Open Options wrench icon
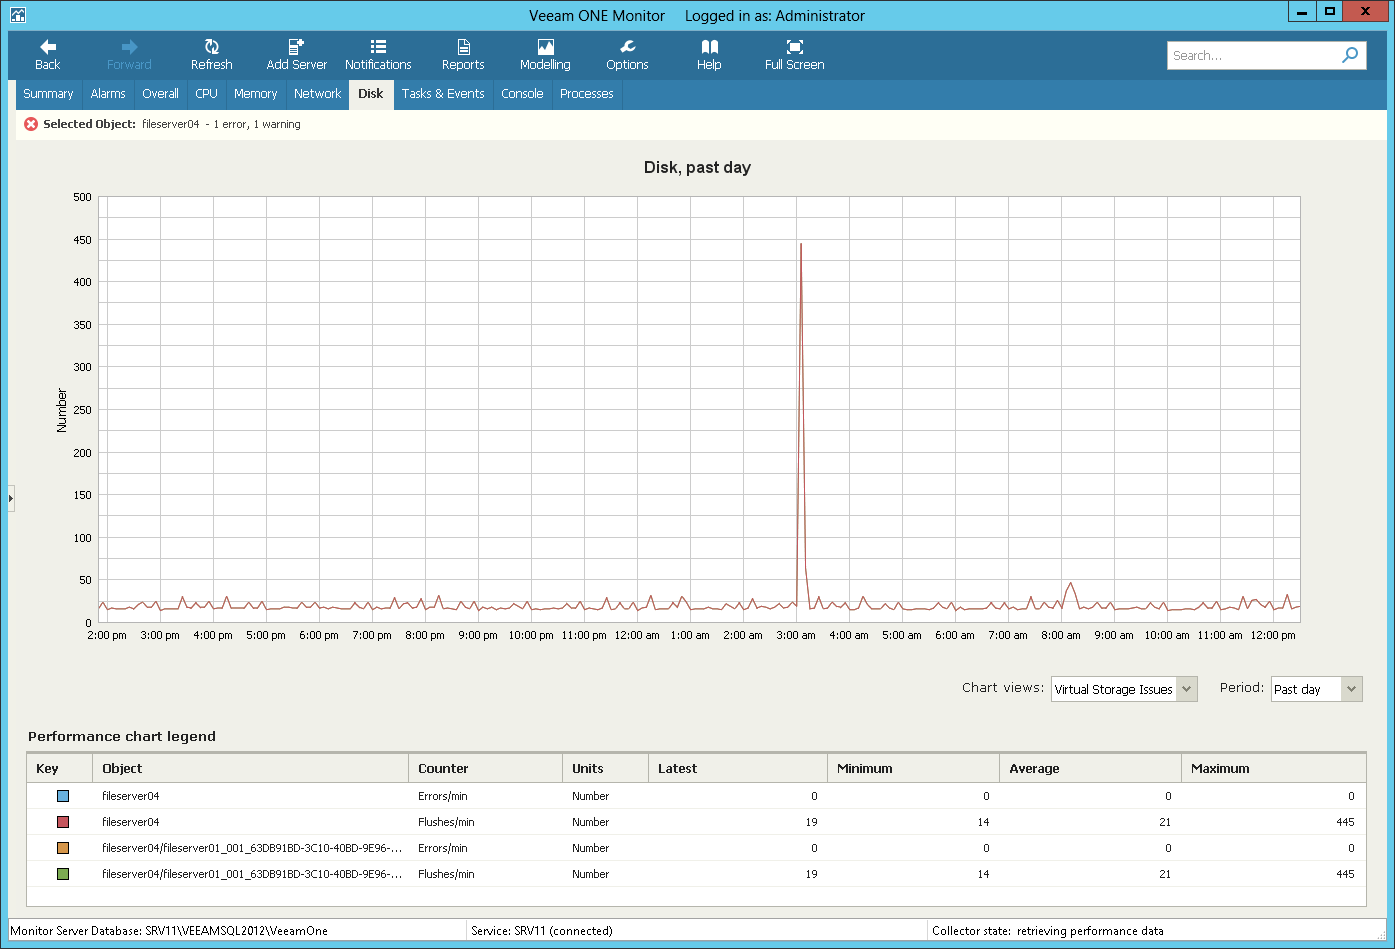The width and height of the screenshot is (1395, 949). pos(627,47)
